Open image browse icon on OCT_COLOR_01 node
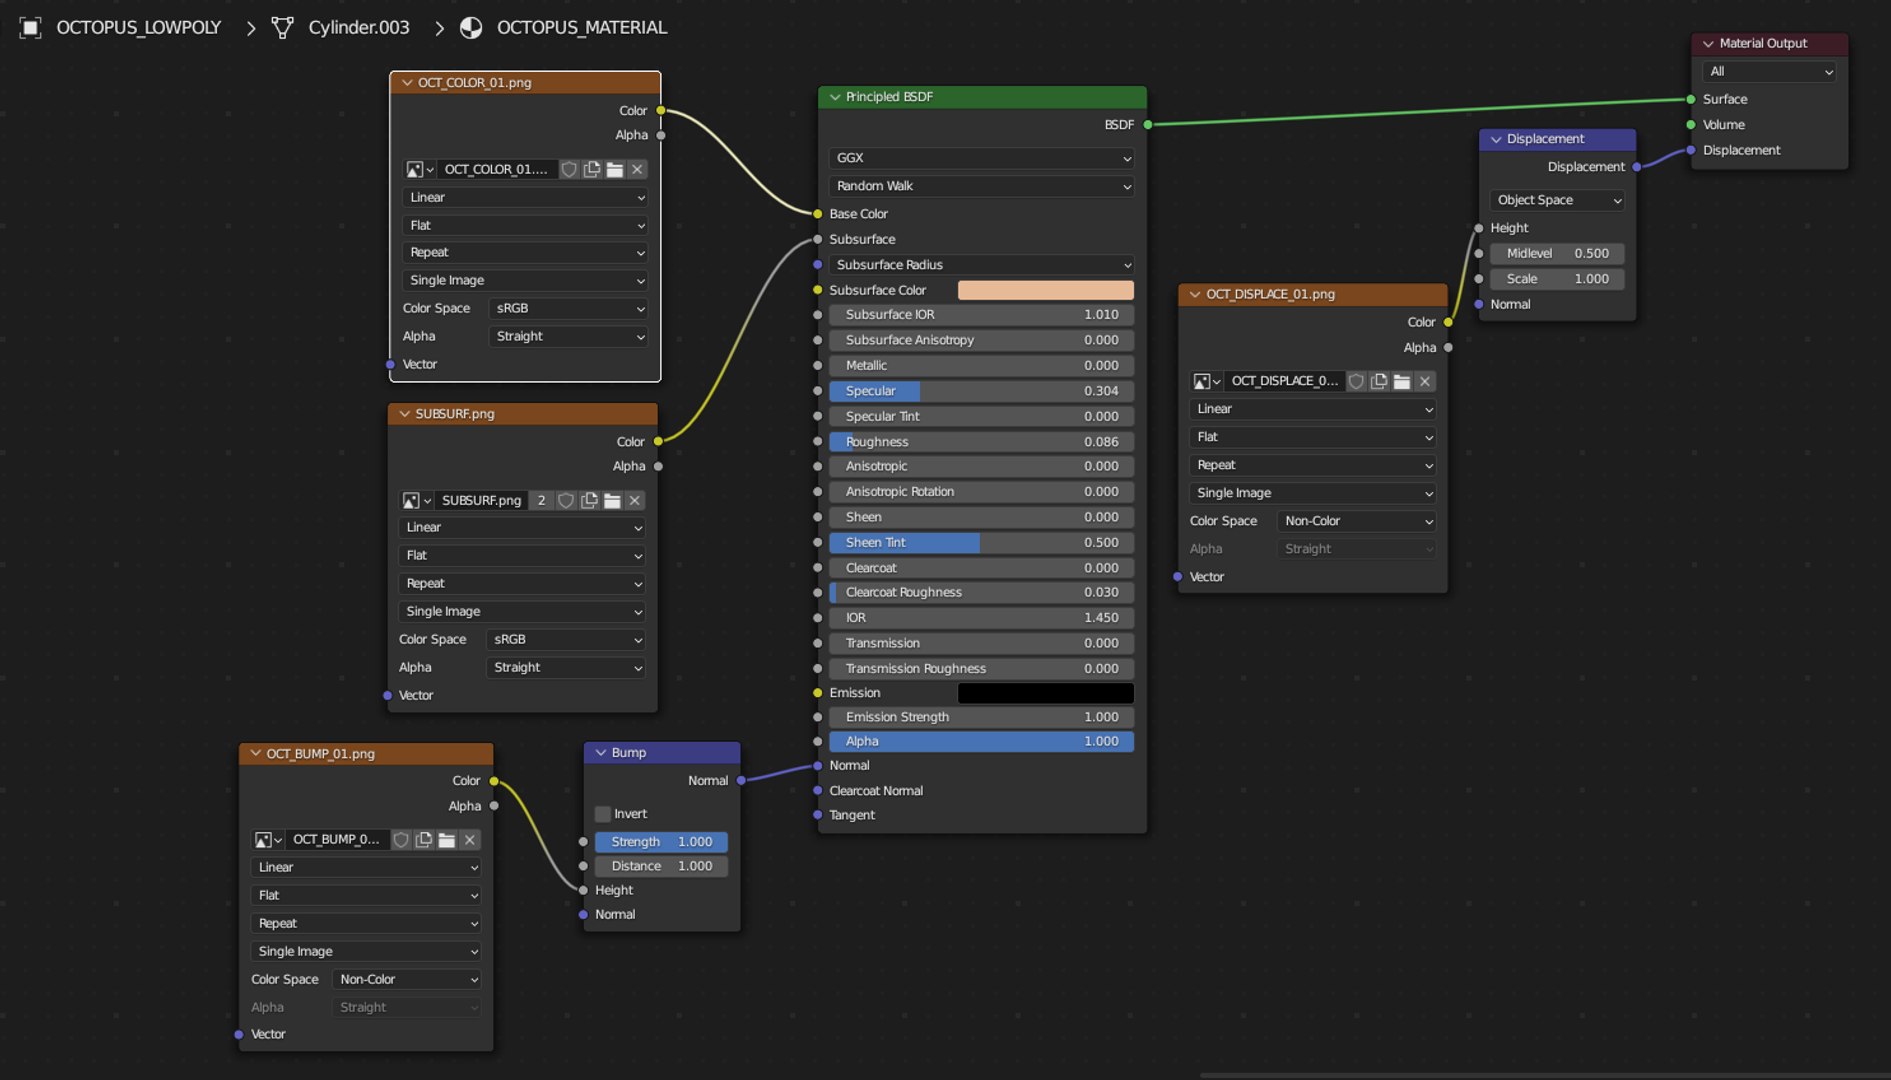This screenshot has width=1891, height=1080. pyautogui.click(x=419, y=169)
